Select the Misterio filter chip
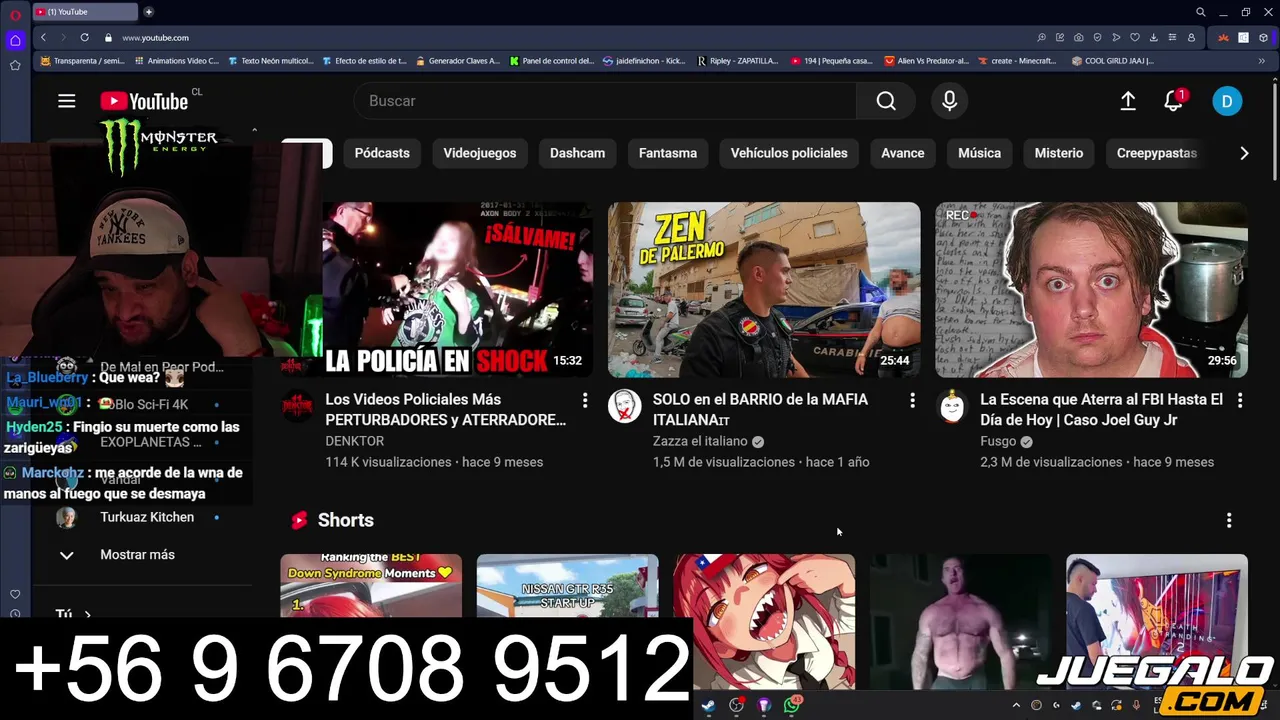The width and height of the screenshot is (1280, 720). (x=1059, y=153)
